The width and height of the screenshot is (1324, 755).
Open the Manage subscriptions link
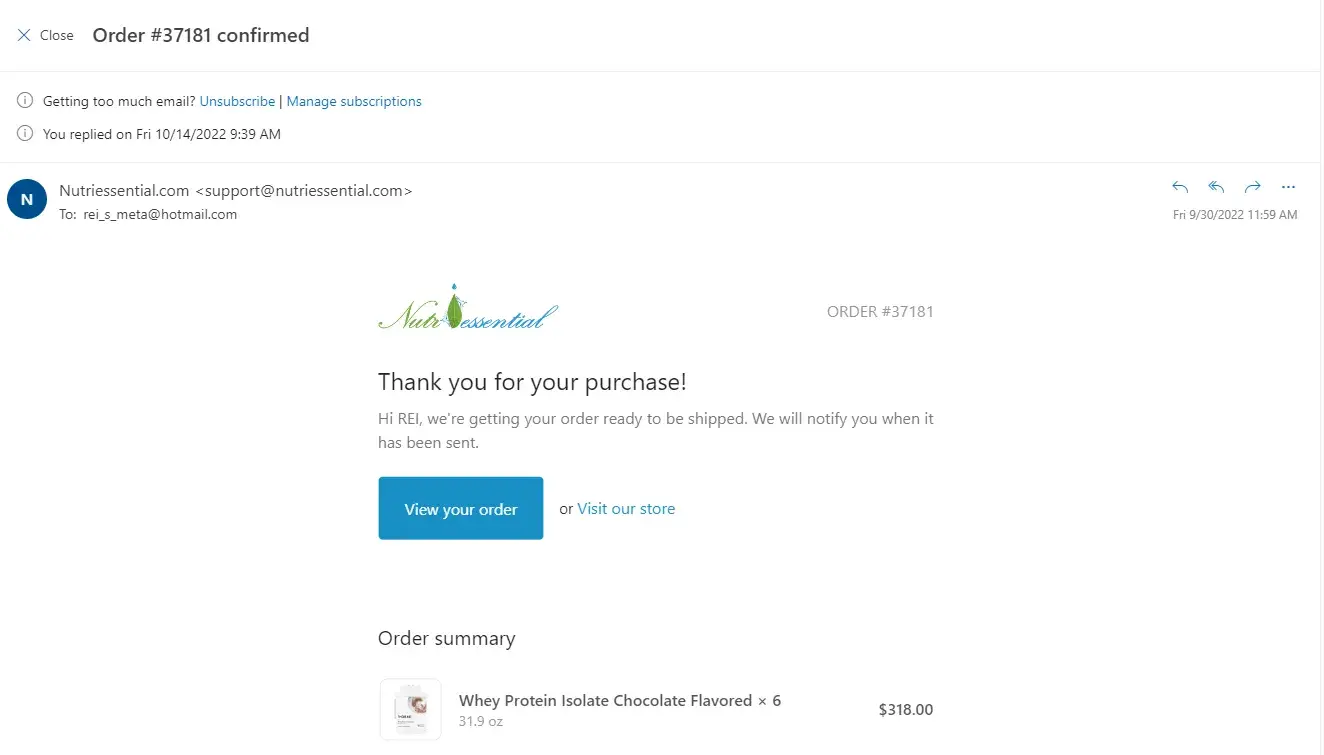pyautogui.click(x=354, y=101)
